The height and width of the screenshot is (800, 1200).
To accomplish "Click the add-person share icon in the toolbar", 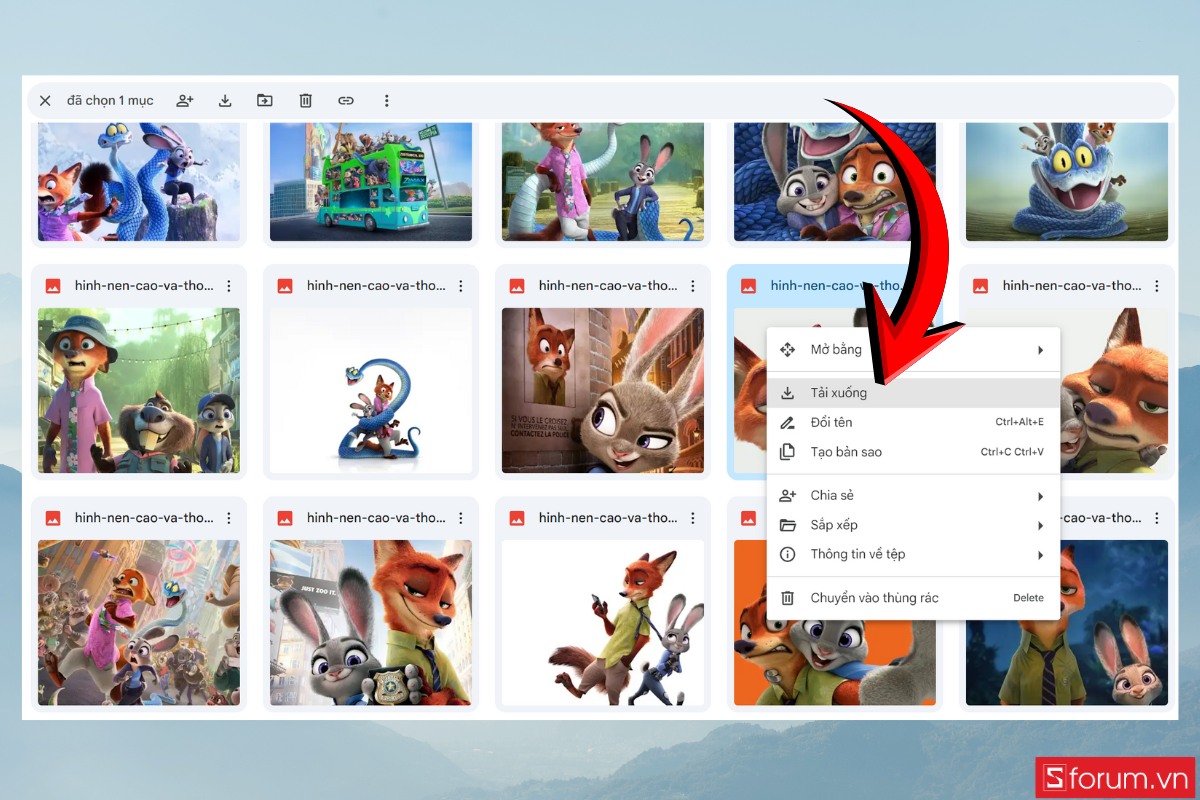I will click(x=184, y=100).
